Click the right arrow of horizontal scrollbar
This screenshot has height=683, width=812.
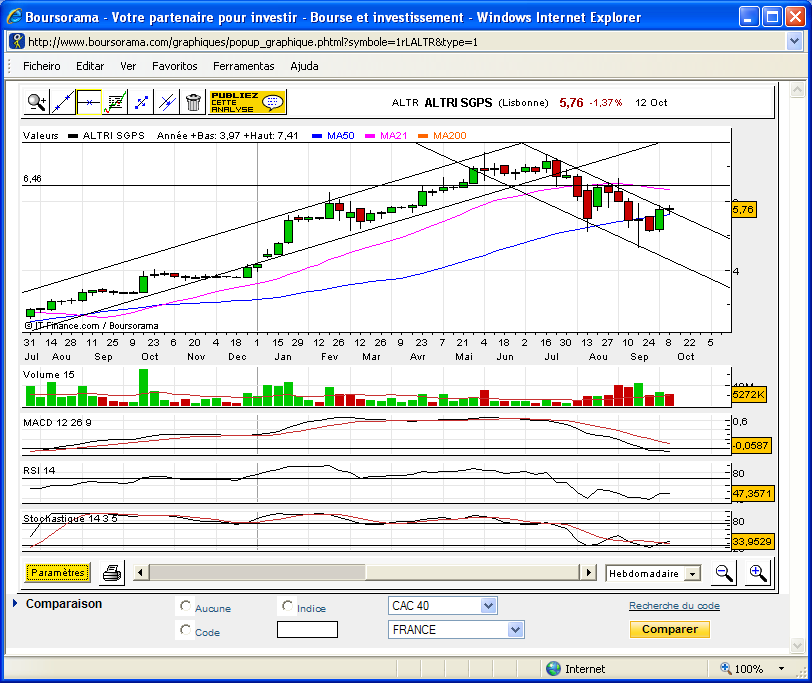coord(588,573)
